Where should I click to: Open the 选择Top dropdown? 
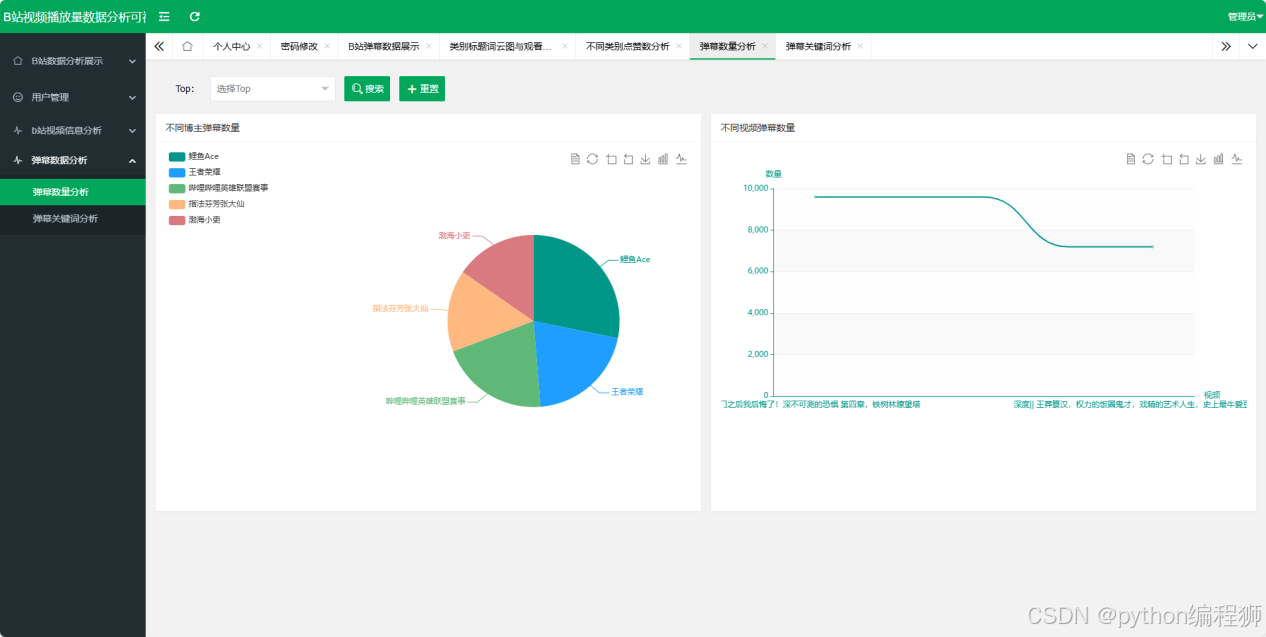(x=272, y=89)
